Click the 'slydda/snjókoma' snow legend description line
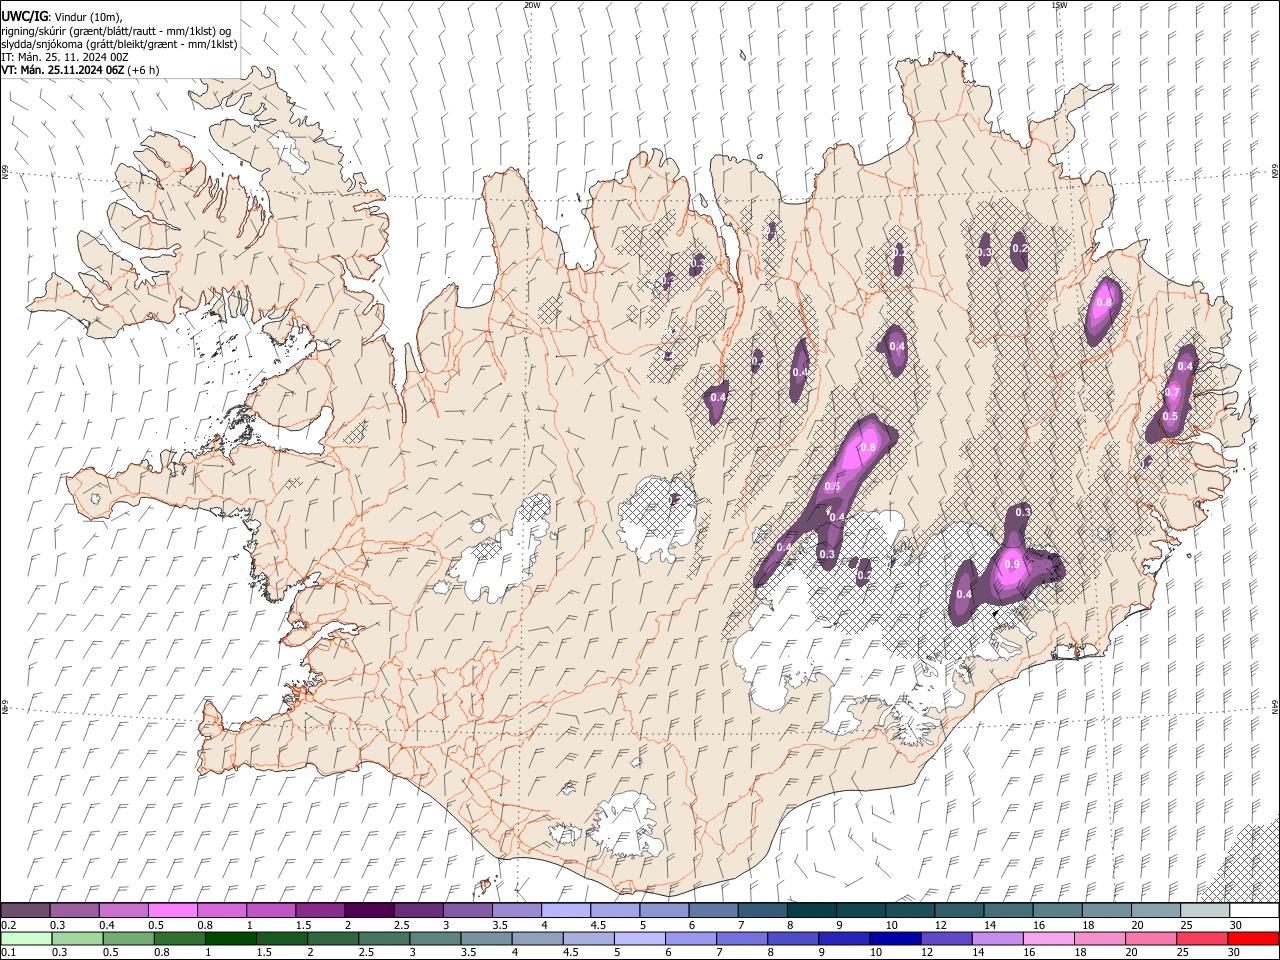Image resolution: width=1280 pixels, height=960 pixels. (x=119, y=44)
